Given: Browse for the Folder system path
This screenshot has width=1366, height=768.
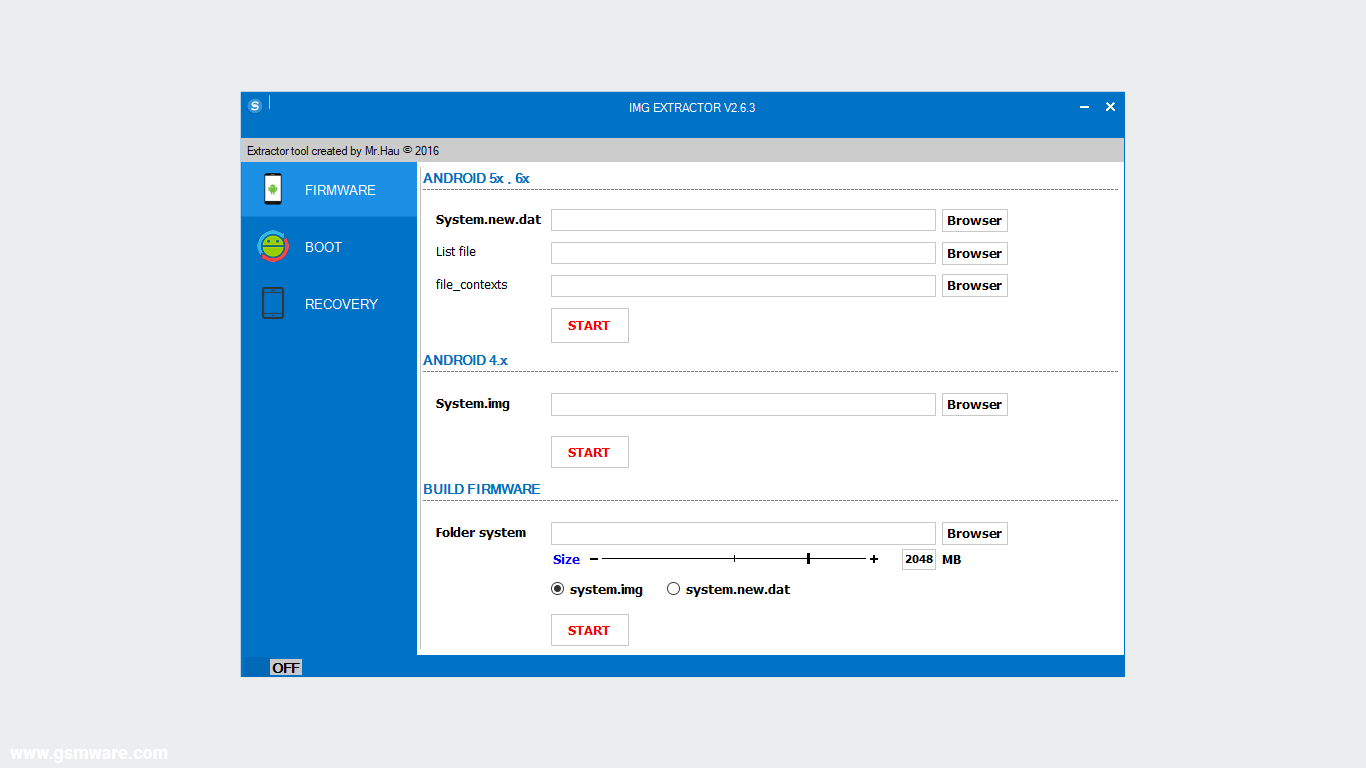Looking at the screenshot, I should [x=973, y=532].
